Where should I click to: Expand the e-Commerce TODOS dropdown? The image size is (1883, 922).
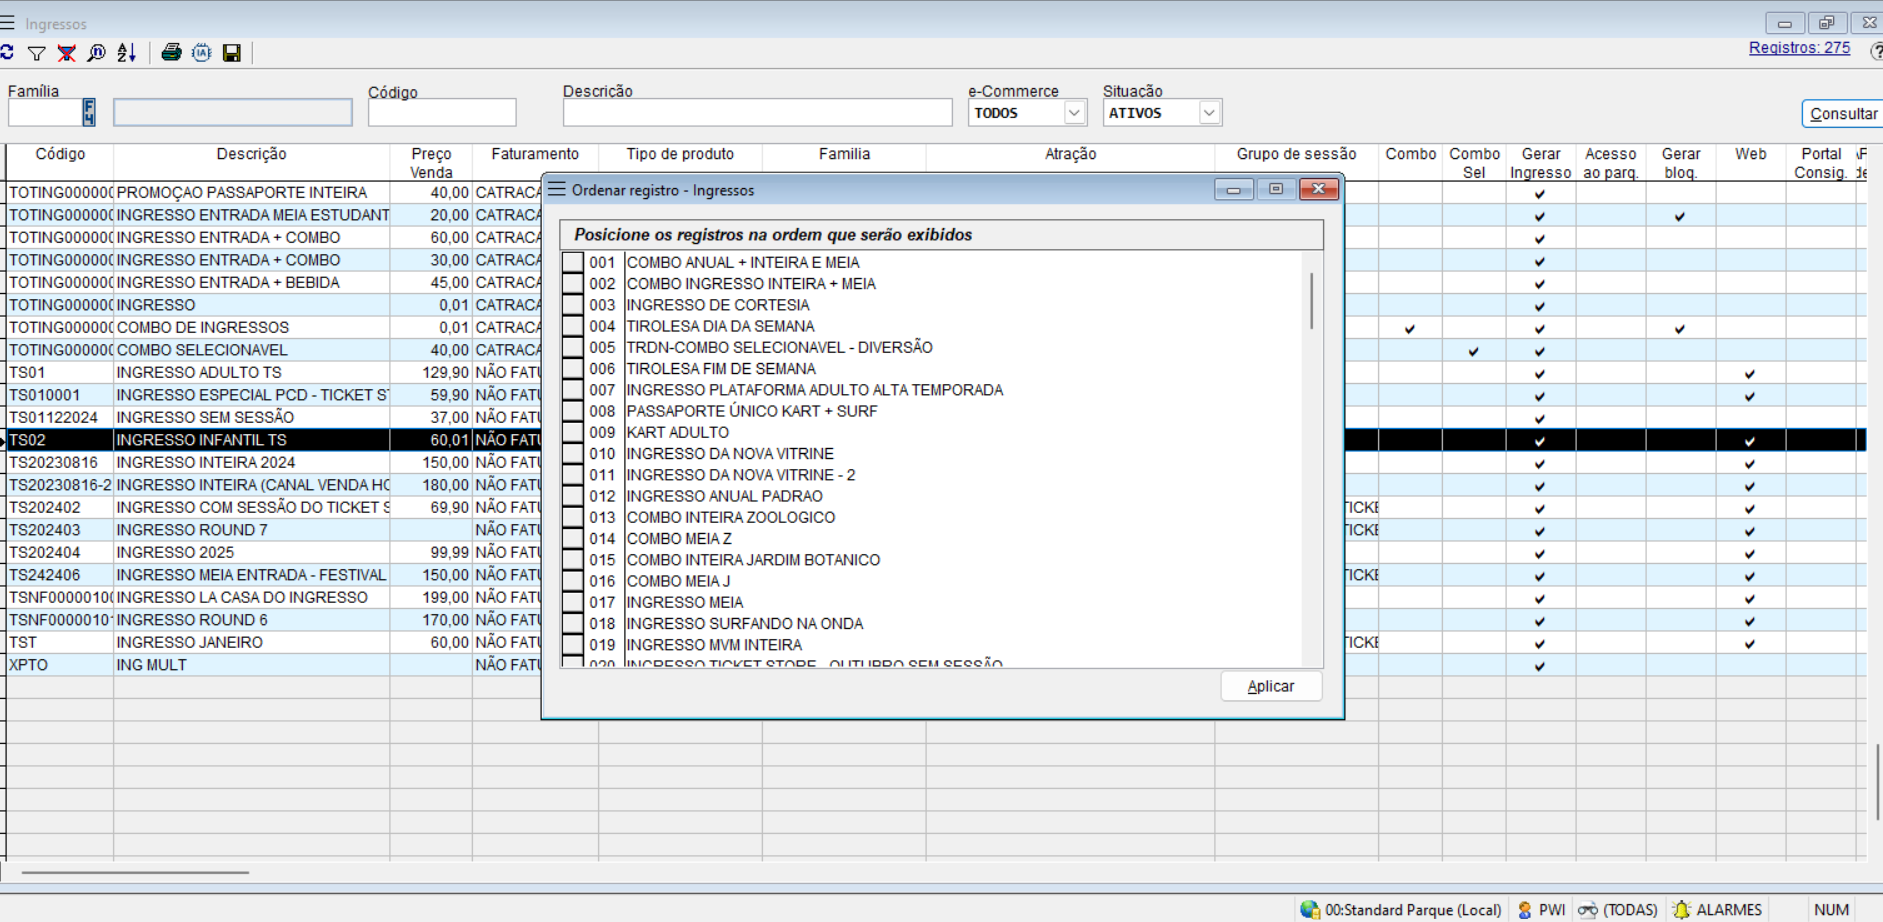[1074, 113]
